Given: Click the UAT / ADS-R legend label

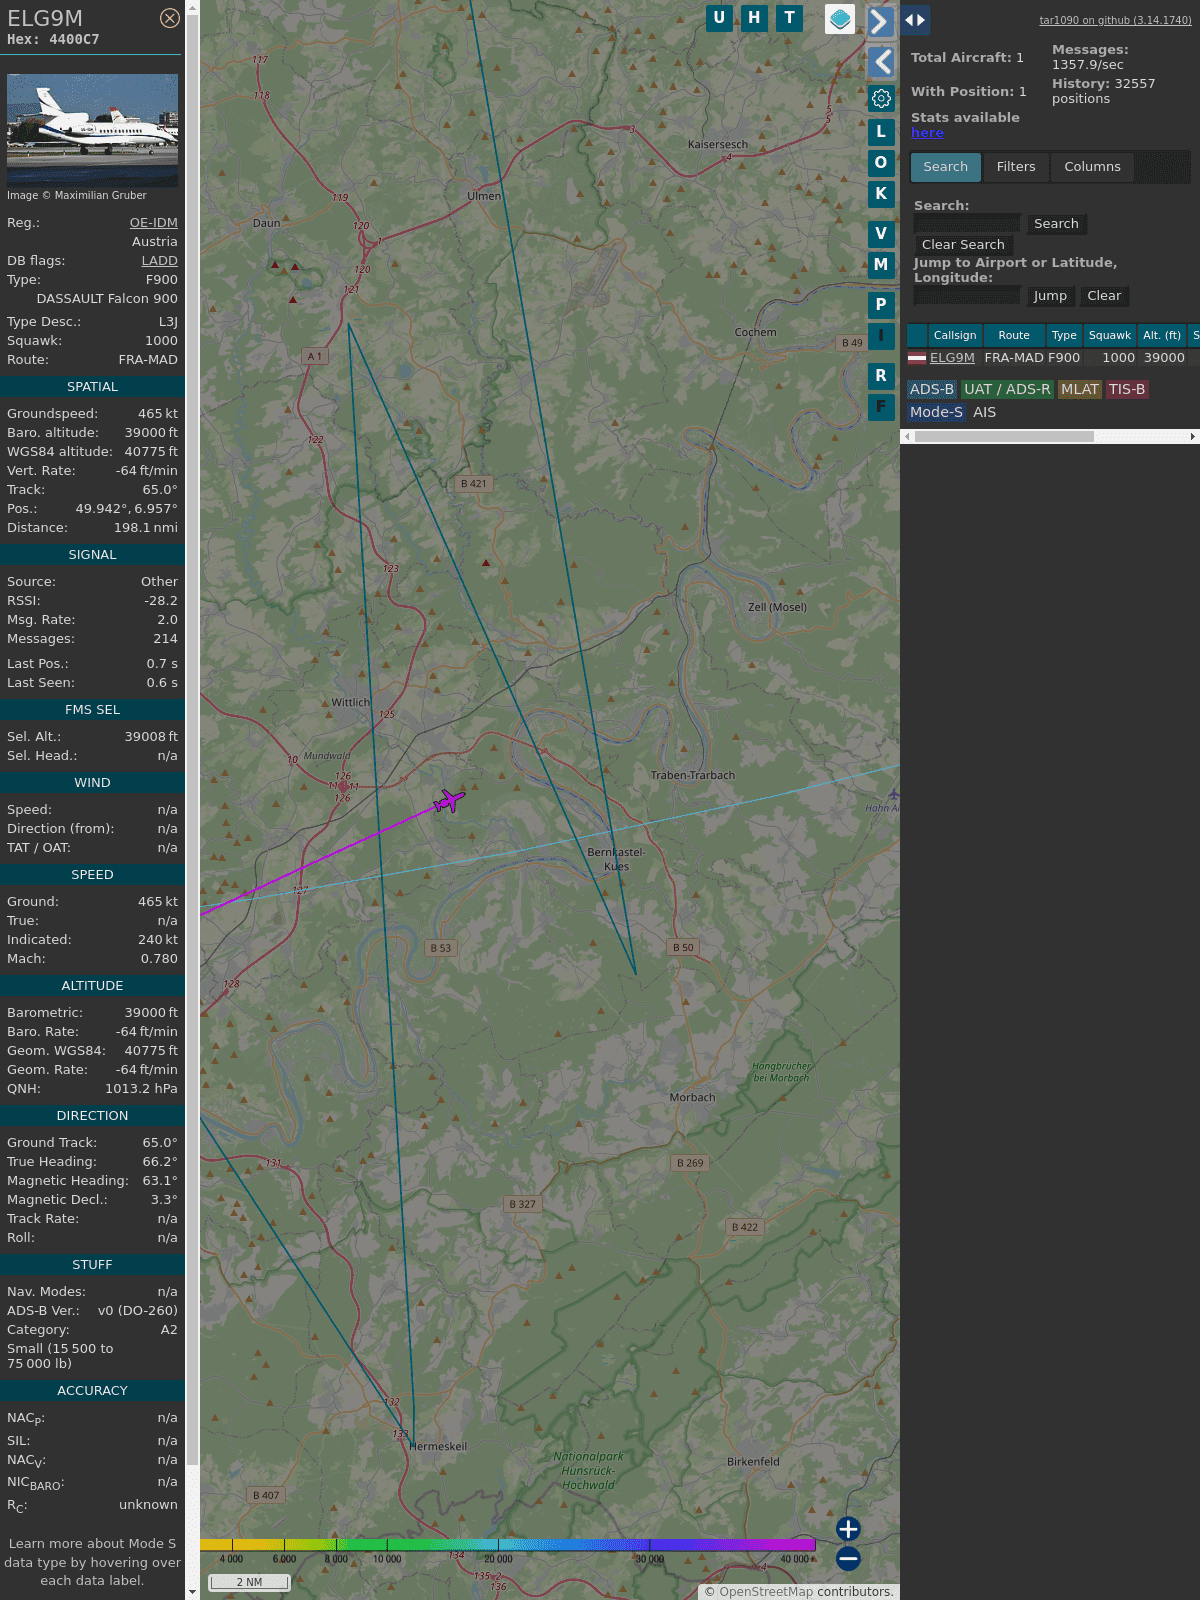Looking at the screenshot, I should point(1007,390).
